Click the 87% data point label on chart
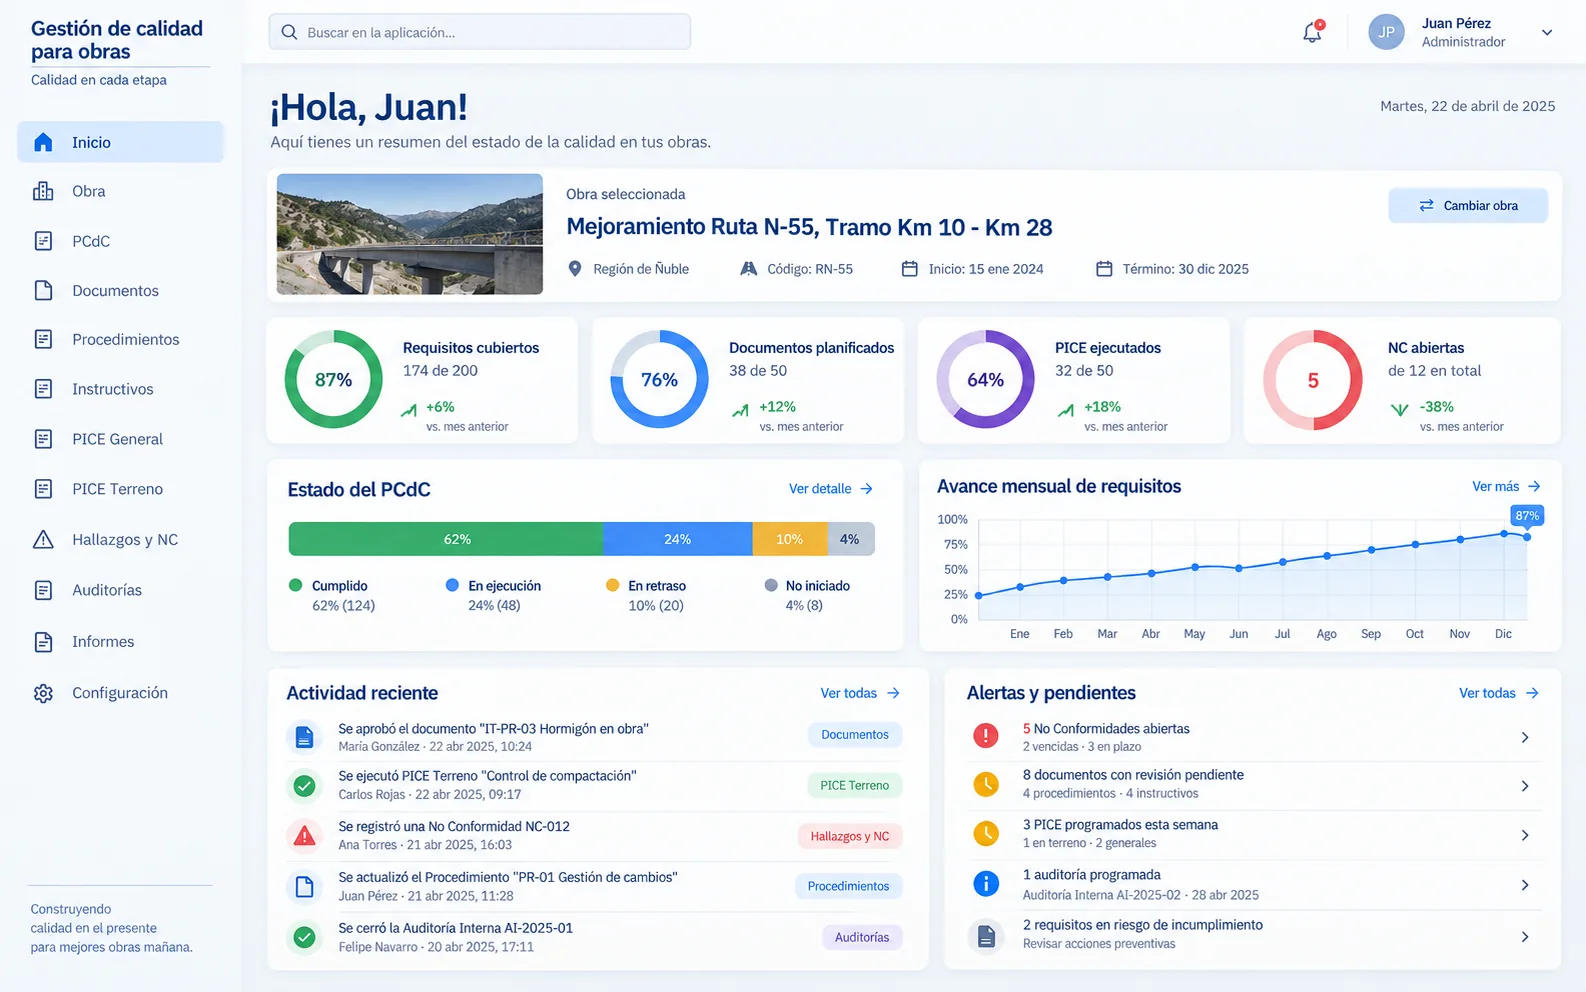The width and height of the screenshot is (1586, 992). pyautogui.click(x=1527, y=516)
